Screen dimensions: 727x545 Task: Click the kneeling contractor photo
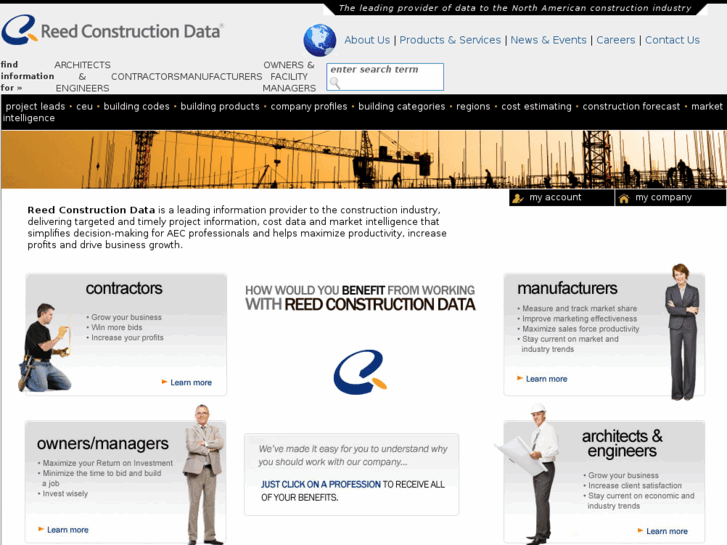click(45, 348)
